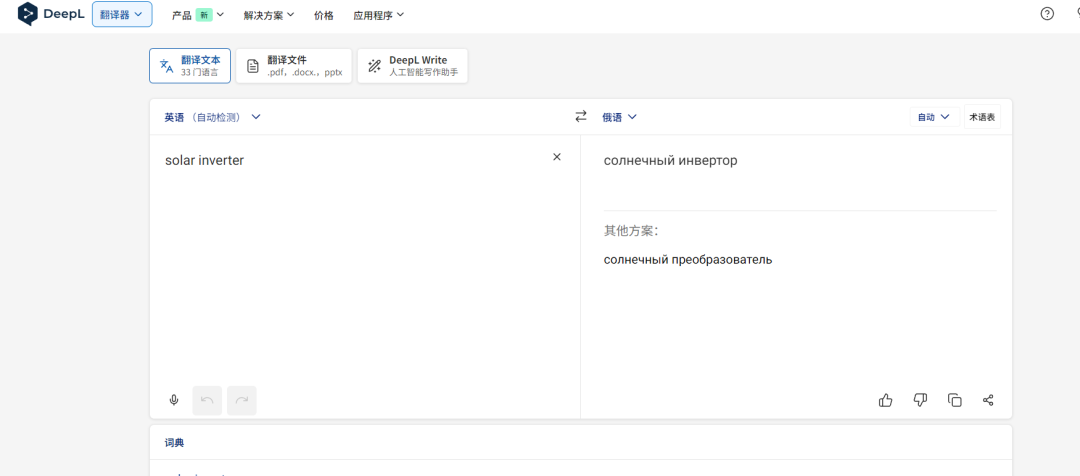1080x476 pixels.
Task: Open the help question mark icon
Action: click(x=1047, y=14)
